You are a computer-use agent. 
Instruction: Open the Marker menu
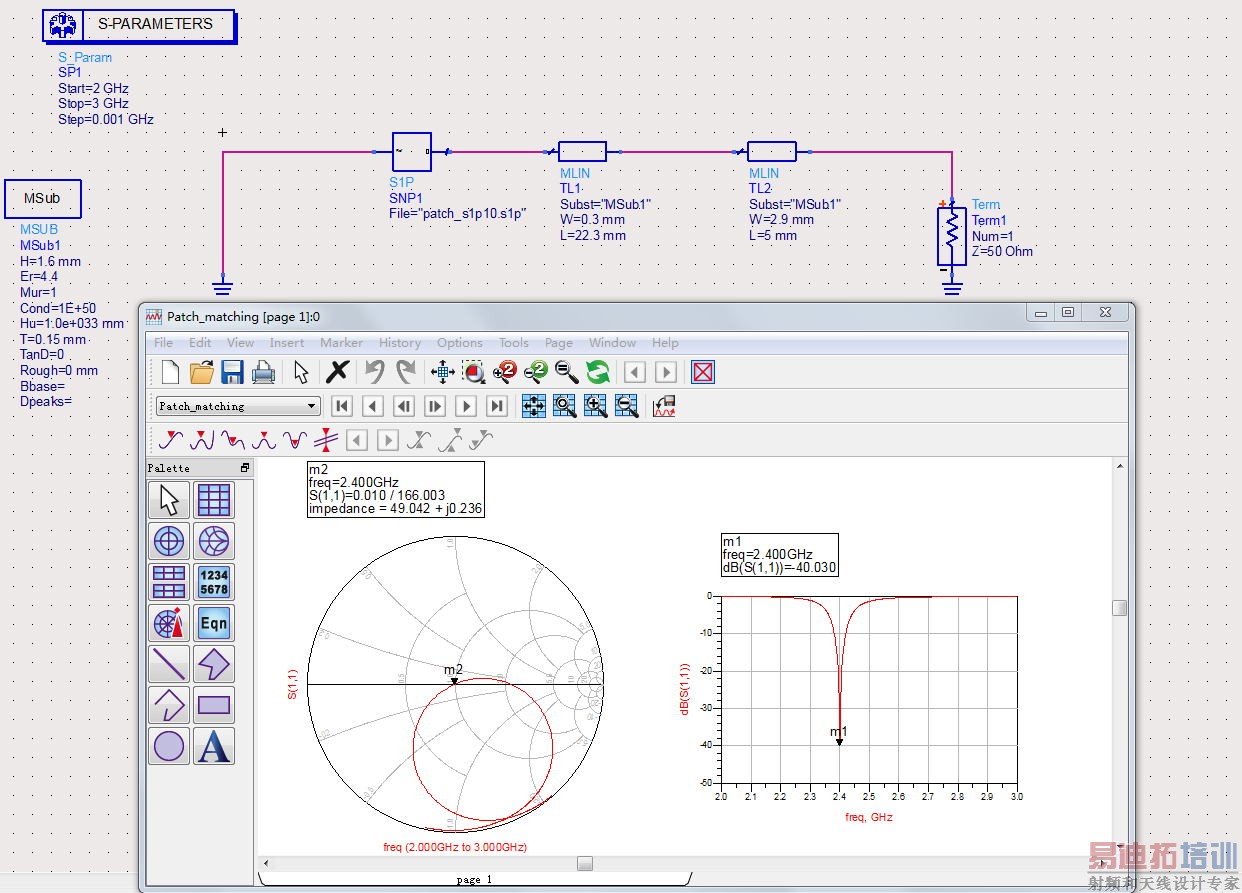tap(341, 342)
